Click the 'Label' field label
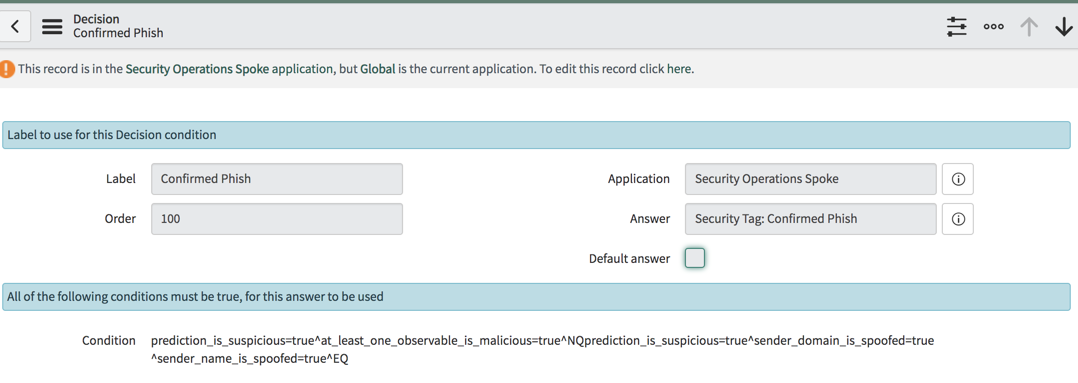 [121, 179]
